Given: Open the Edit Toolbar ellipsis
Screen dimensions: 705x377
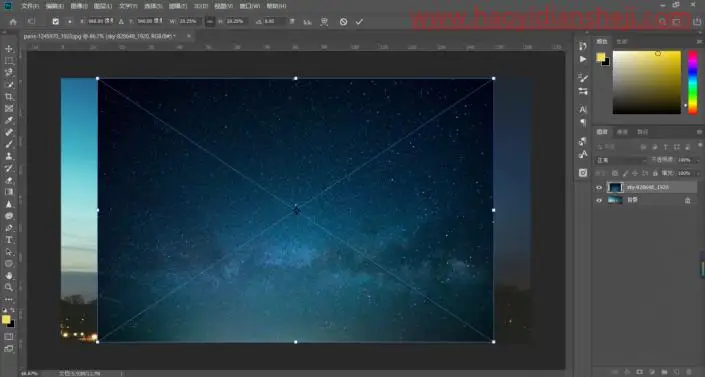Looking at the screenshot, I should pyautogui.click(x=9, y=299).
